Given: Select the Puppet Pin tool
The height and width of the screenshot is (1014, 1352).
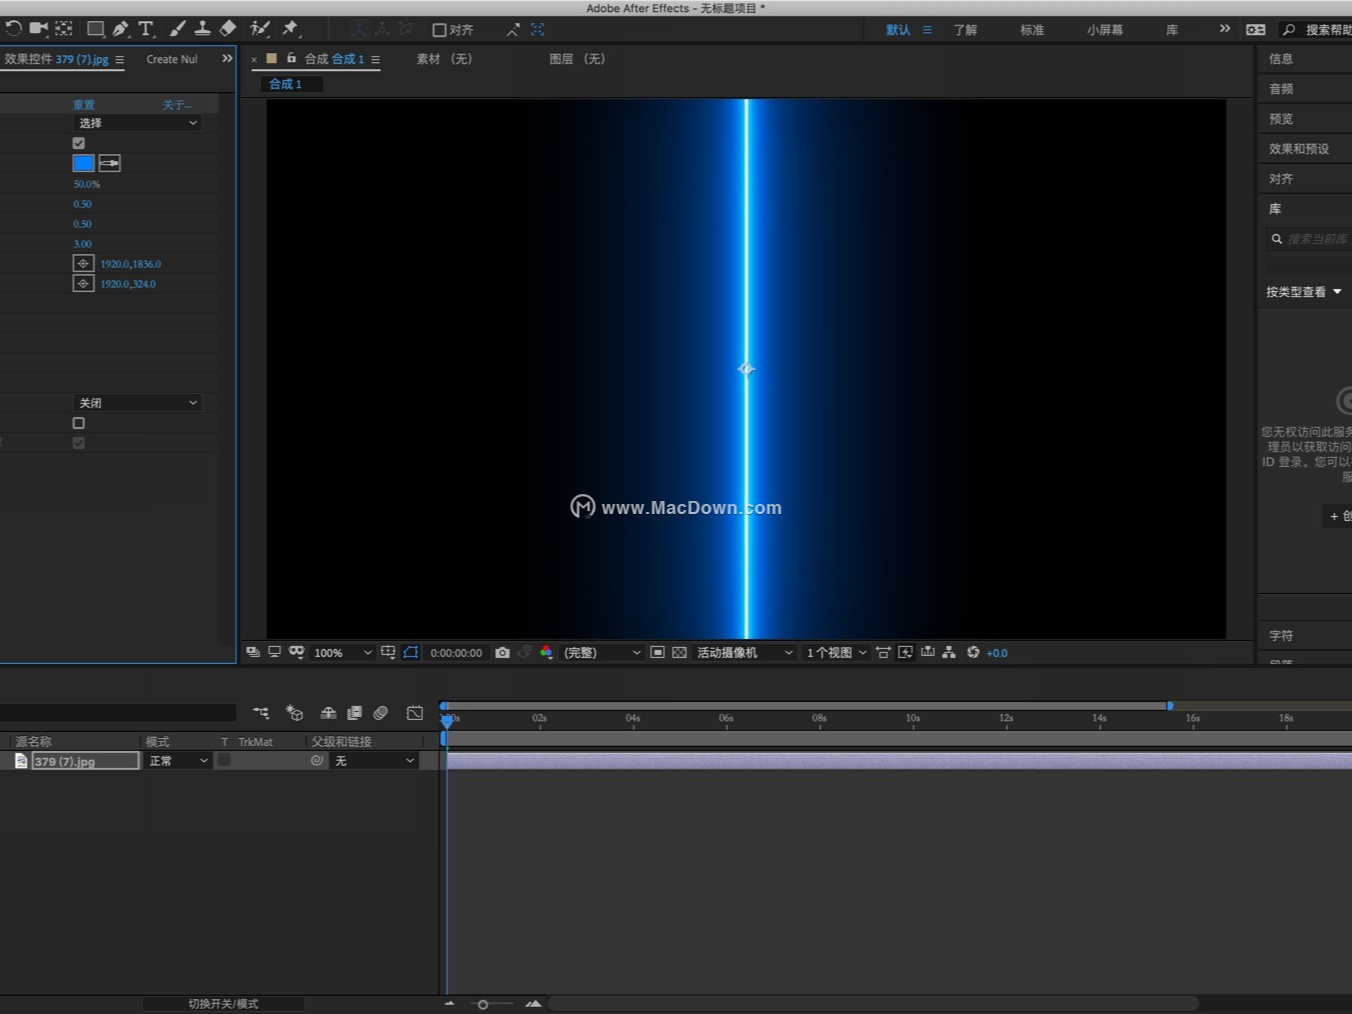Looking at the screenshot, I should 292,29.
